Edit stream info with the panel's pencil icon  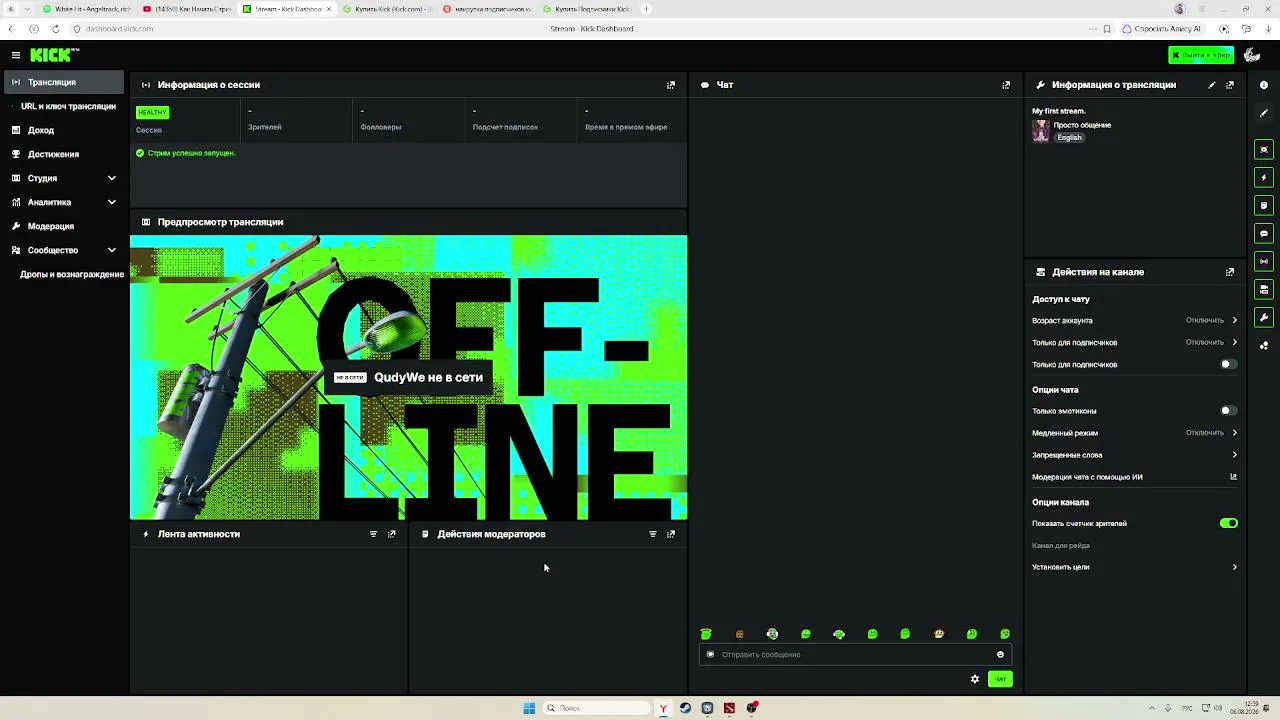pyautogui.click(x=1212, y=85)
